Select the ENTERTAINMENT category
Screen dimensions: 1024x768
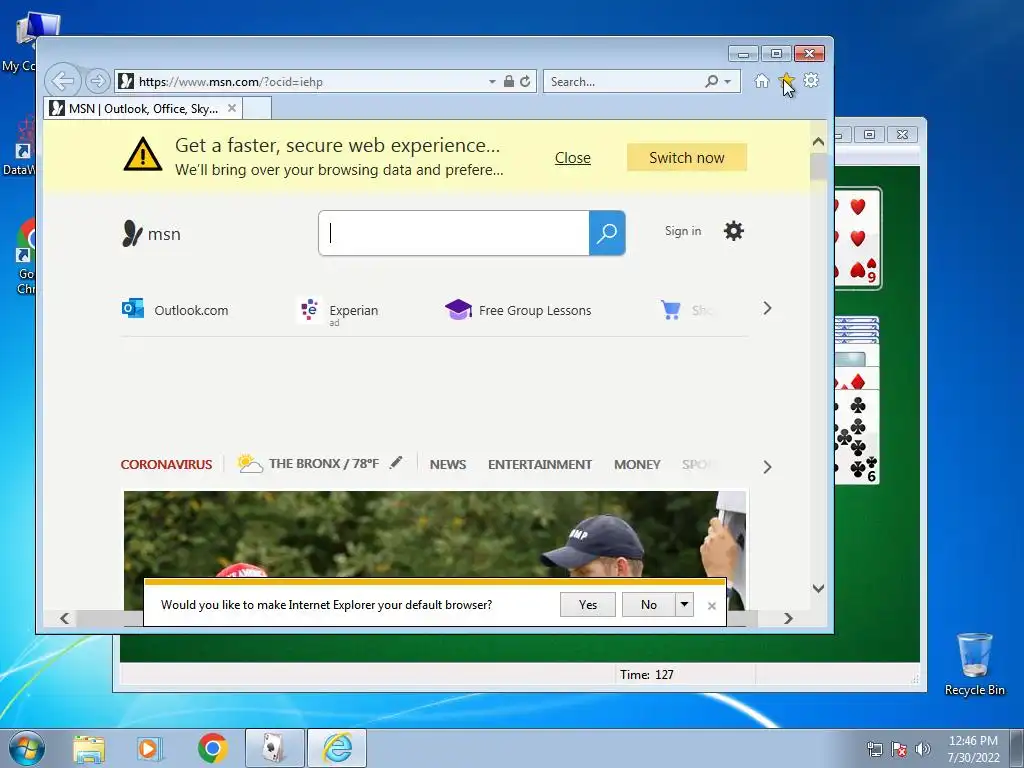coord(540,464)
